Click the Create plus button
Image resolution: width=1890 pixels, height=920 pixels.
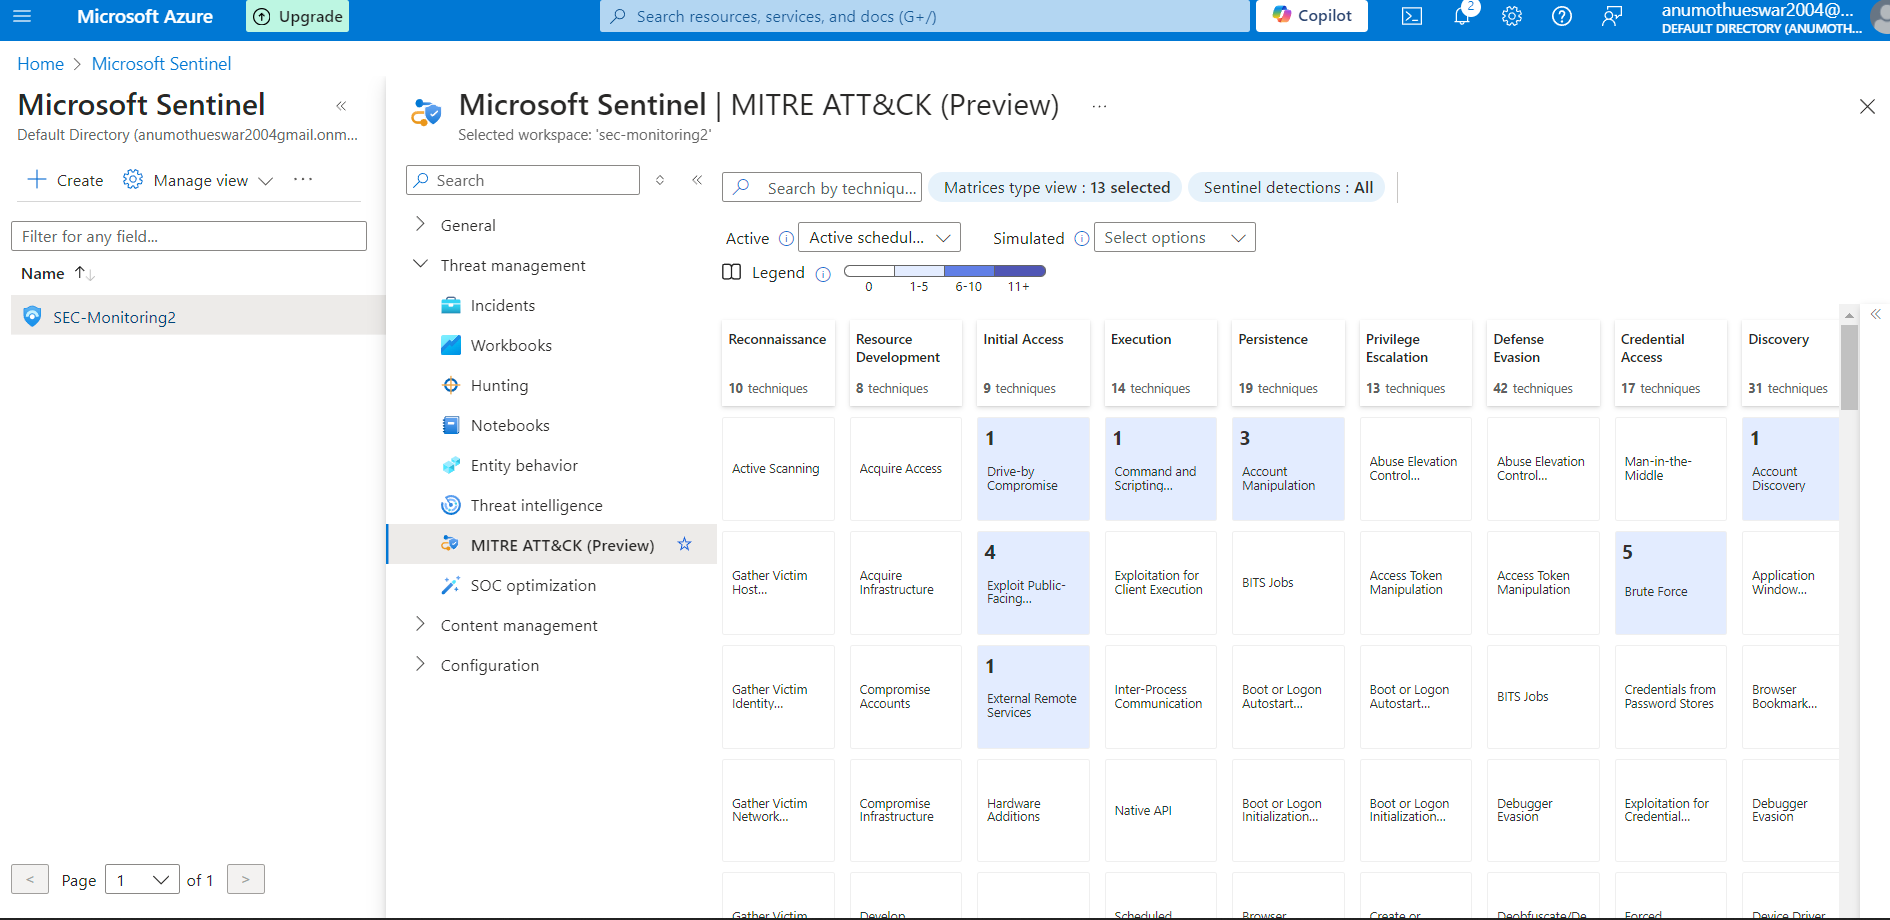pyautogui.click(x=65, y=180)
